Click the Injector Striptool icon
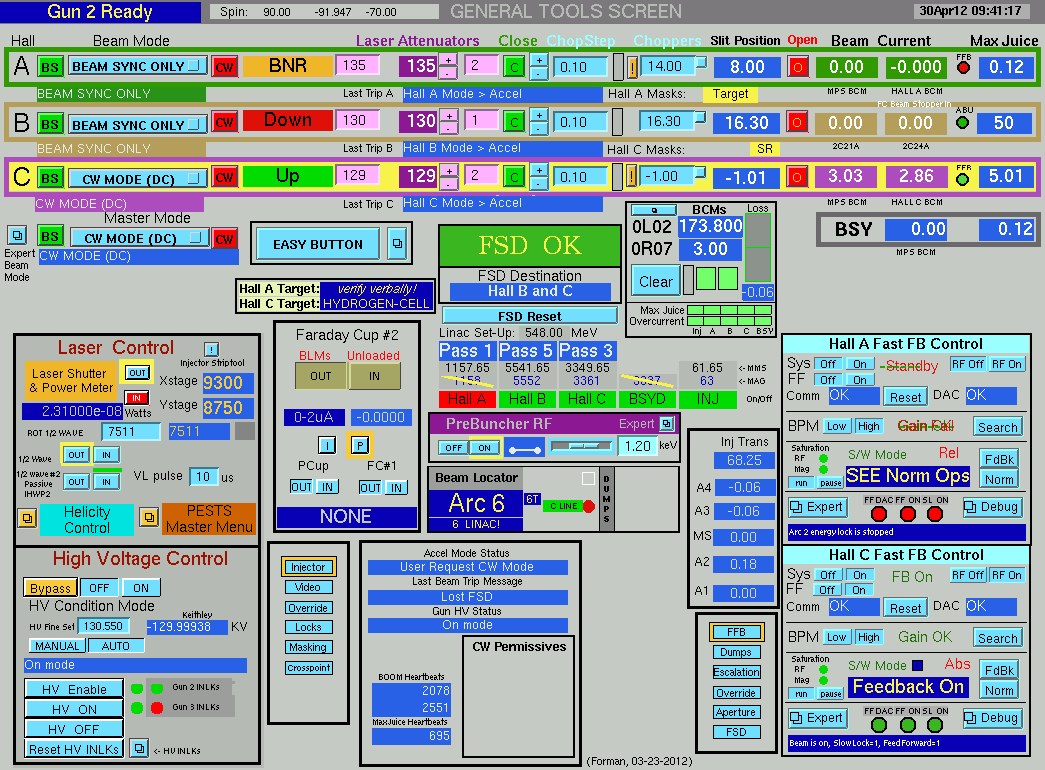Image resolution: width=1045 pixels, height=770 pixels. [211, 349]
